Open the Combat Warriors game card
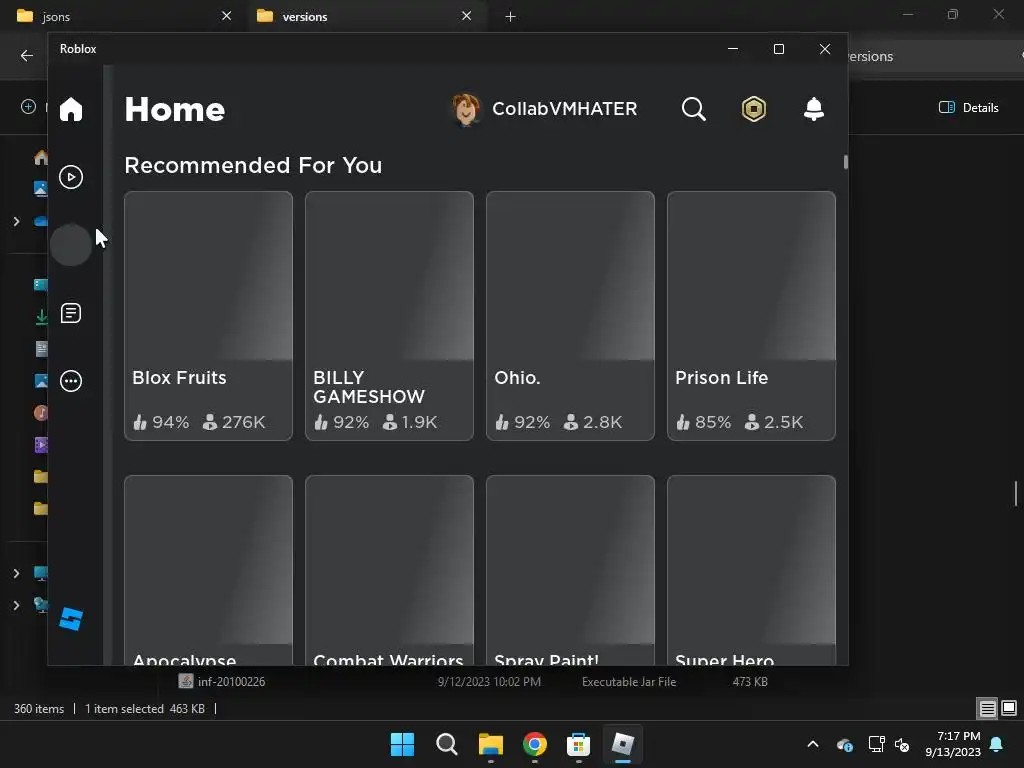 389,570
